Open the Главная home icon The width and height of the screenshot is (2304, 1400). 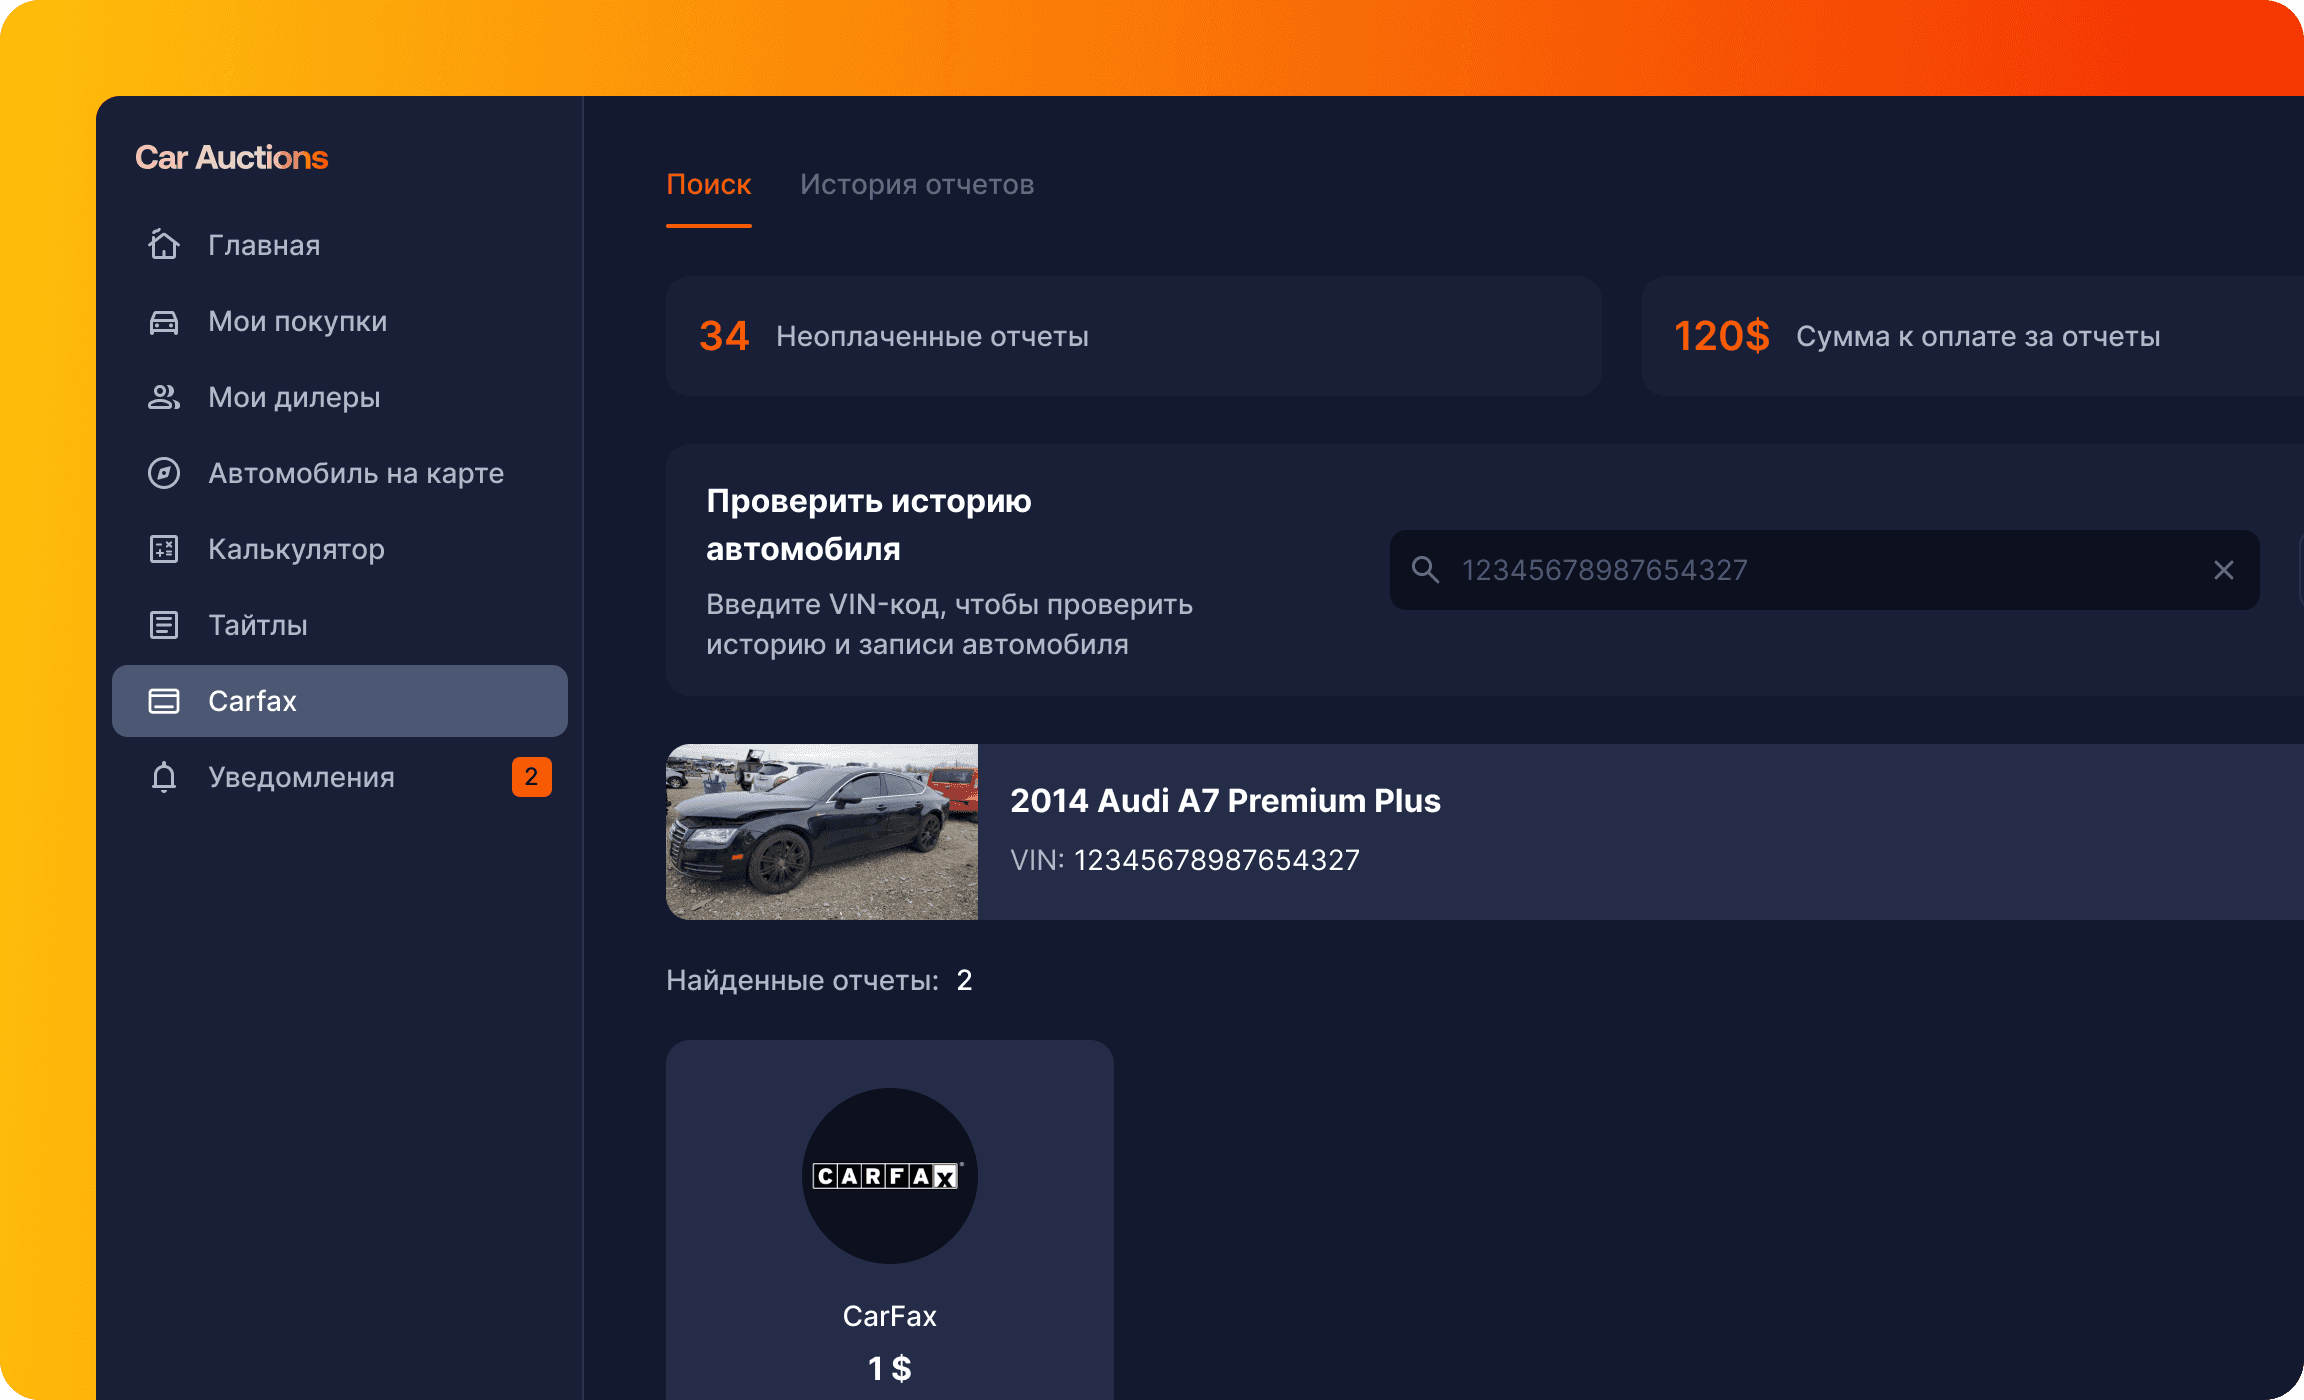[163, 245]
